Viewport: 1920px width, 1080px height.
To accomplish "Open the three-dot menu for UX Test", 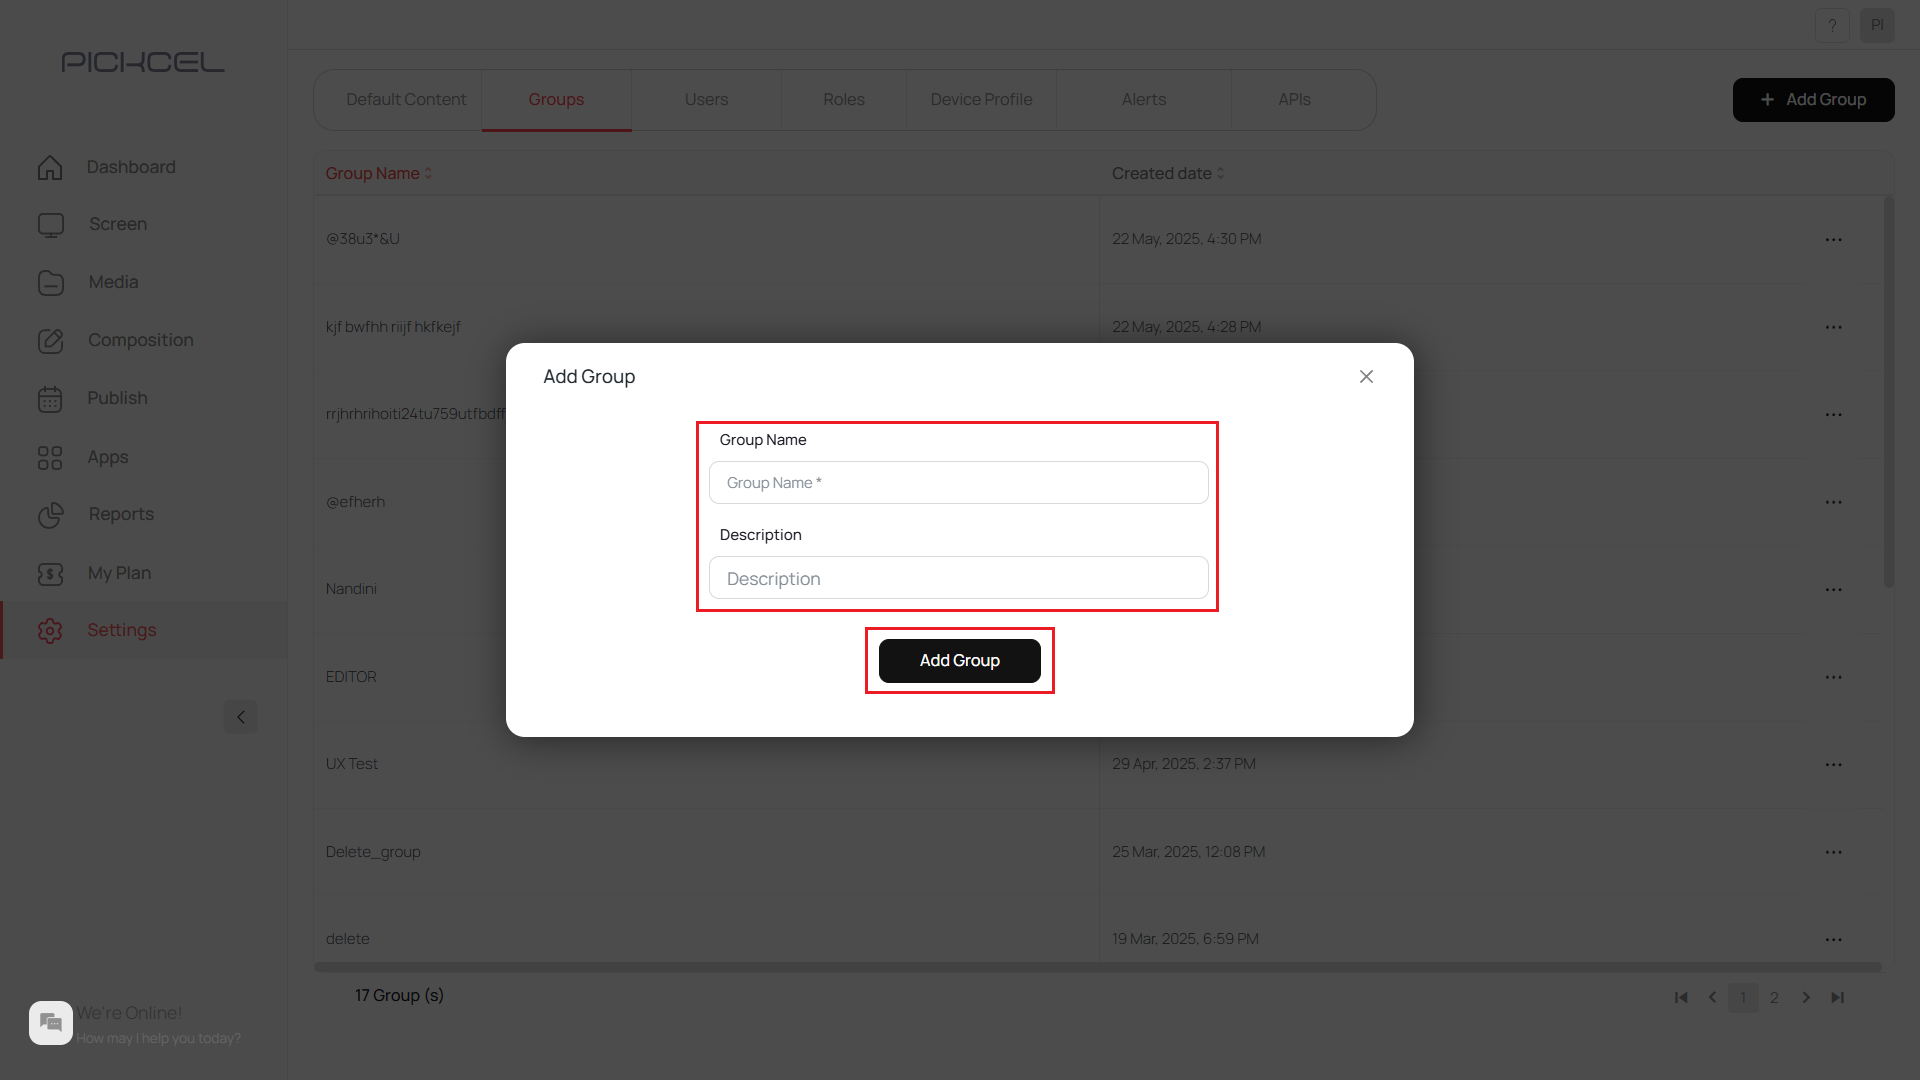I will tap(1834, 764).
